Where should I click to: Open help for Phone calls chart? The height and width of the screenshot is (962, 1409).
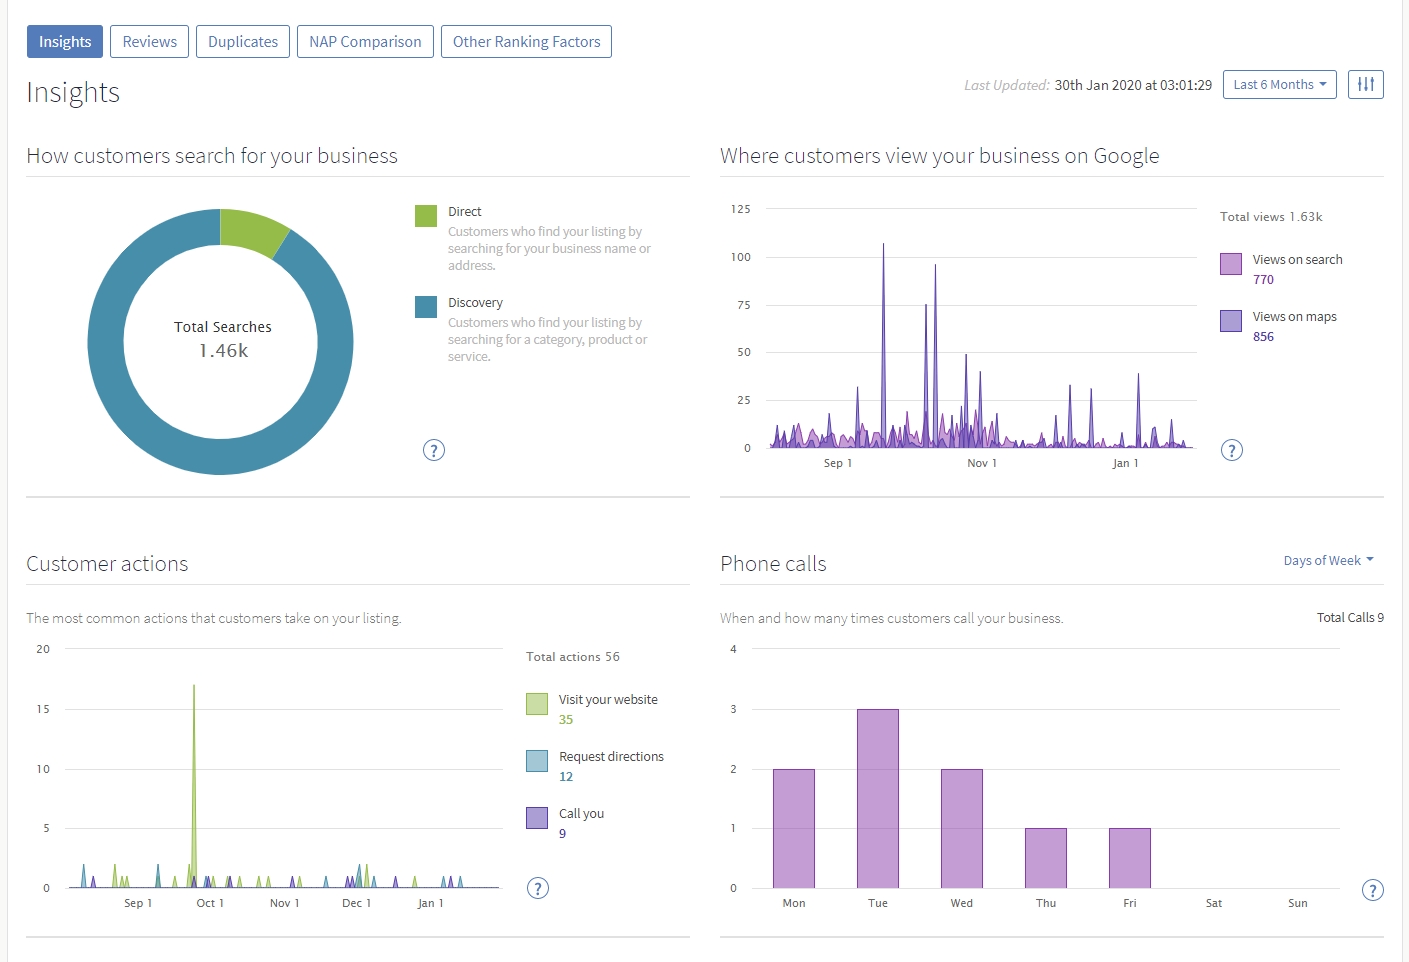pyautogui.click(x=1373, y=890)
